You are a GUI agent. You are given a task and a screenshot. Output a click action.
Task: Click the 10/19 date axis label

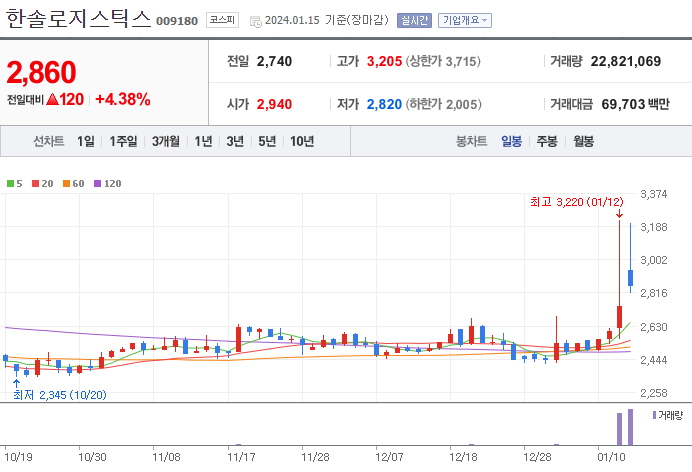pyautogui.click(x=19, y=457)
